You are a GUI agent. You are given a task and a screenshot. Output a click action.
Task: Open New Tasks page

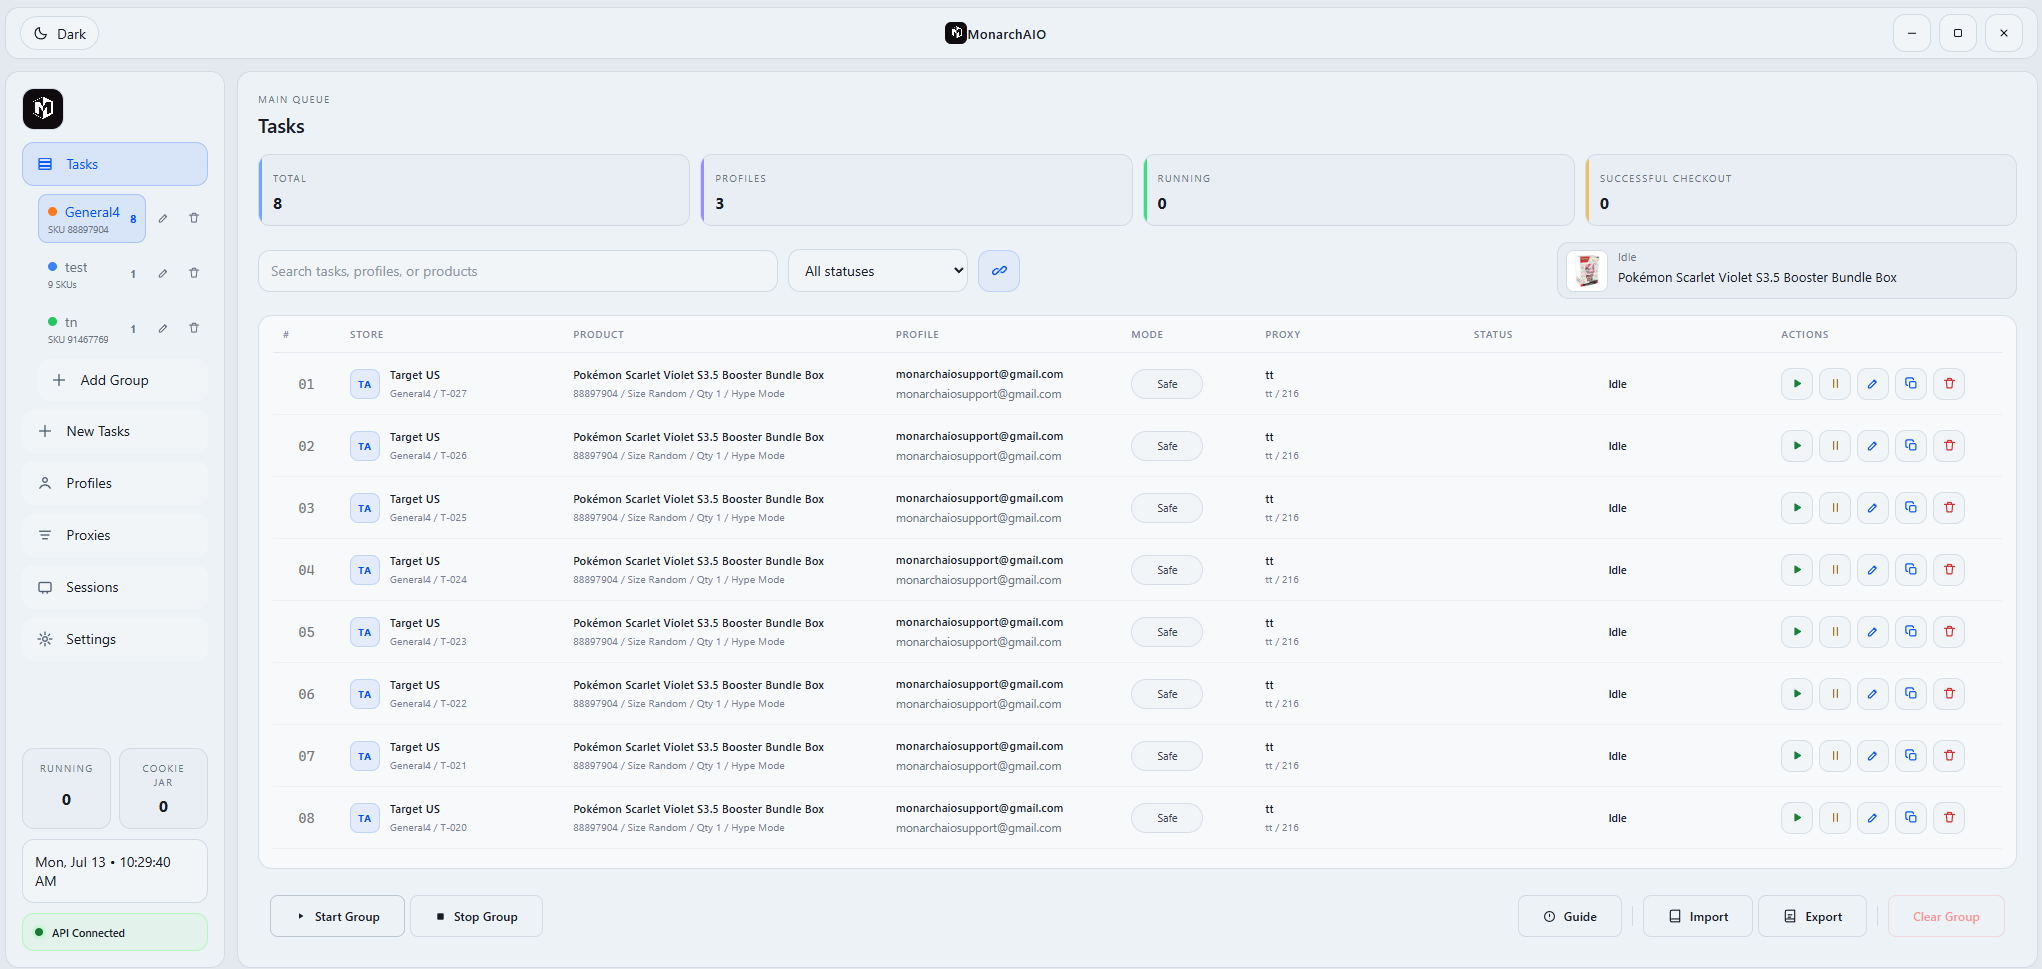tap(115, 431)
